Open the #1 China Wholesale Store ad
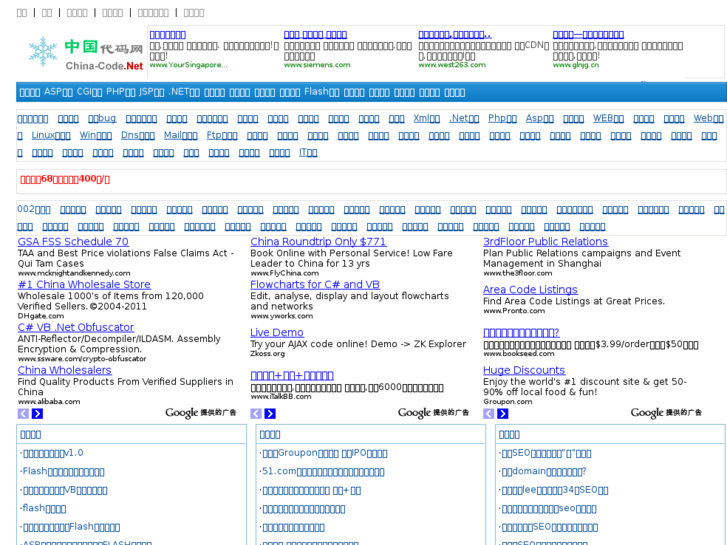The image size is (727, 545). coord(84,284)
